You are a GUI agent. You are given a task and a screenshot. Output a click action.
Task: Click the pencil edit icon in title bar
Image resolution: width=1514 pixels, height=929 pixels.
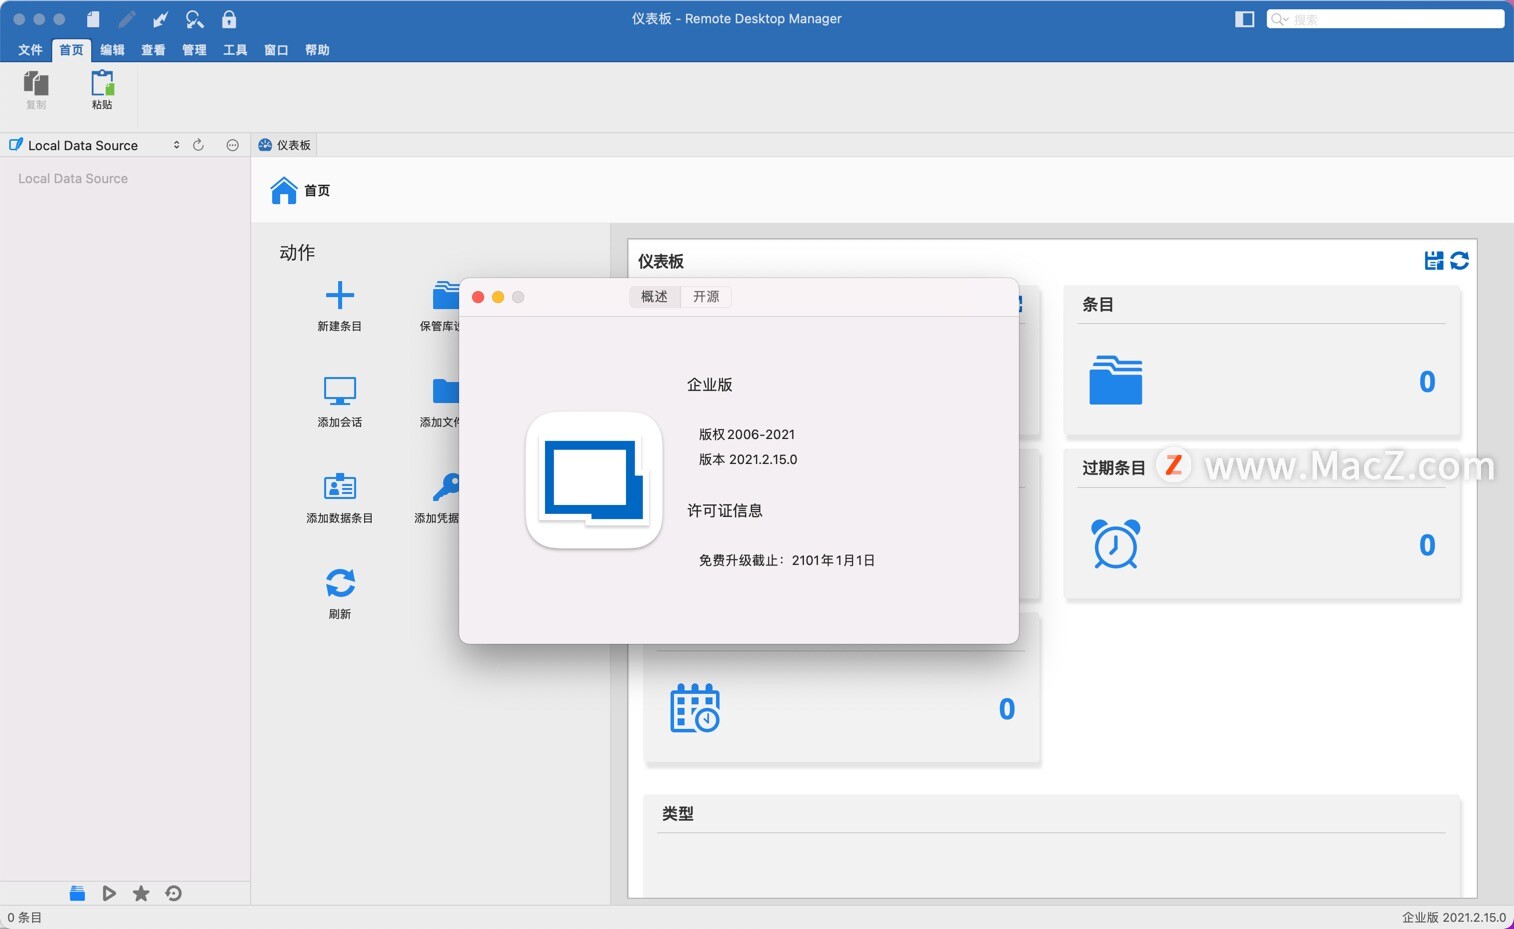(126, 19)
